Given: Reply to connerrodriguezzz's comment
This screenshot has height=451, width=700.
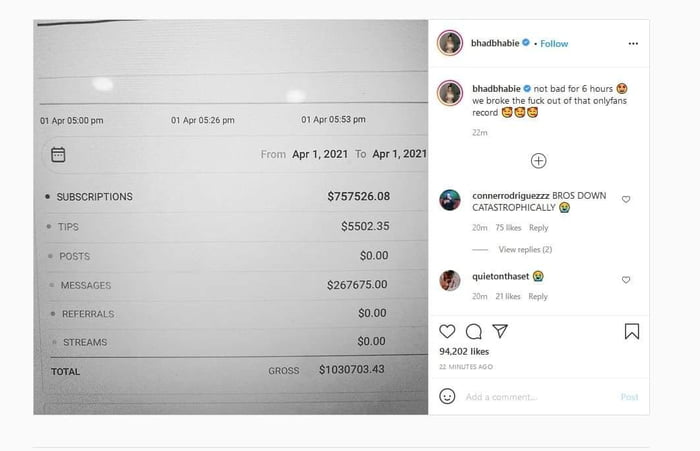Looking at the screenshot, I should (538, 228).
